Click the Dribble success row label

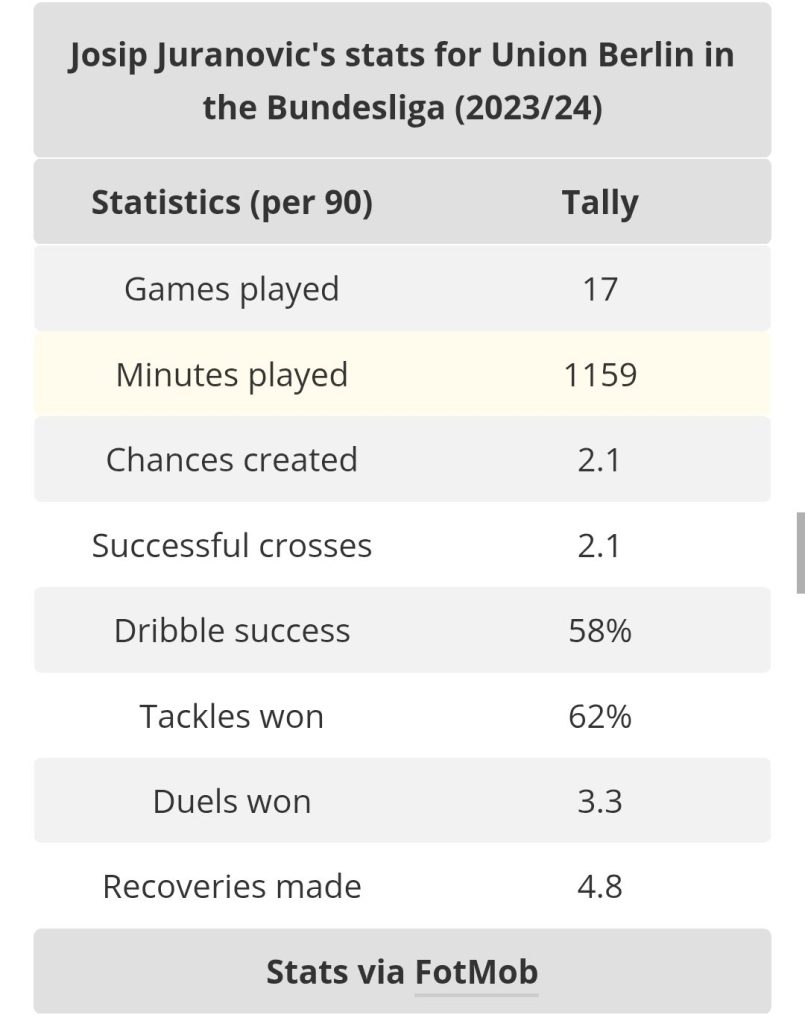coord(232,631)
